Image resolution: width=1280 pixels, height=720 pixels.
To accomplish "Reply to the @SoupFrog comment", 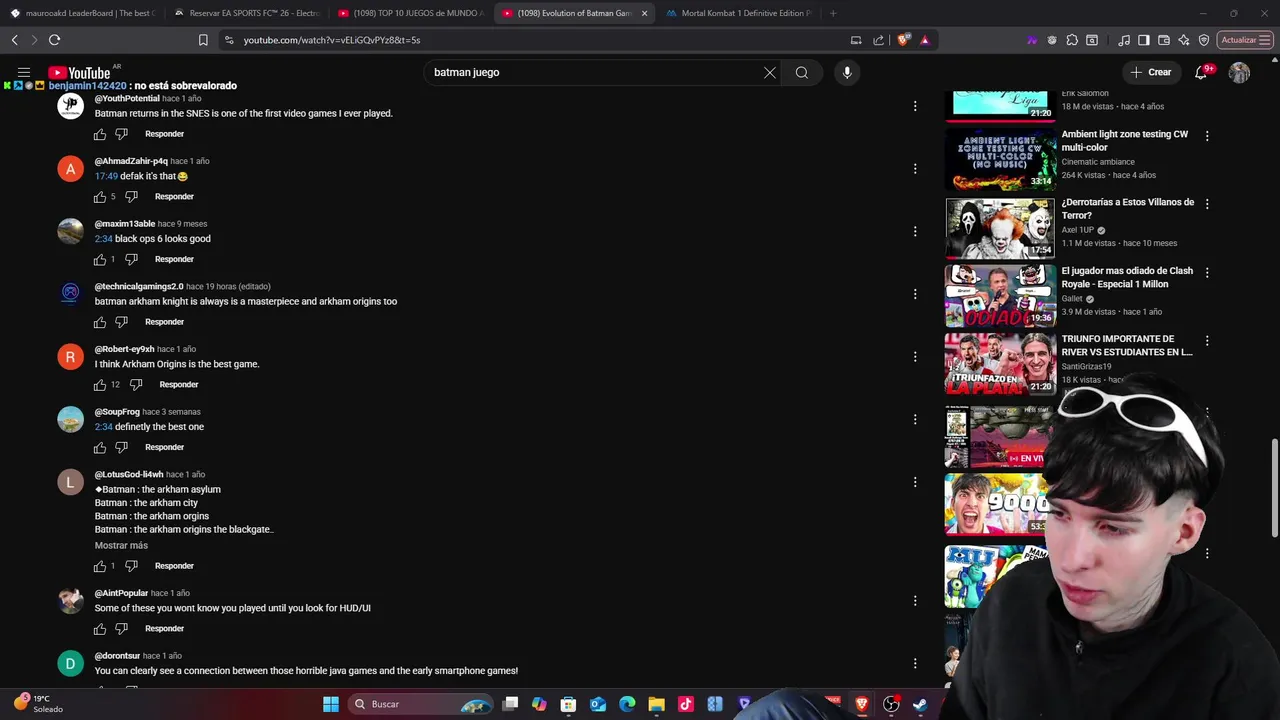I will point(164,447).
